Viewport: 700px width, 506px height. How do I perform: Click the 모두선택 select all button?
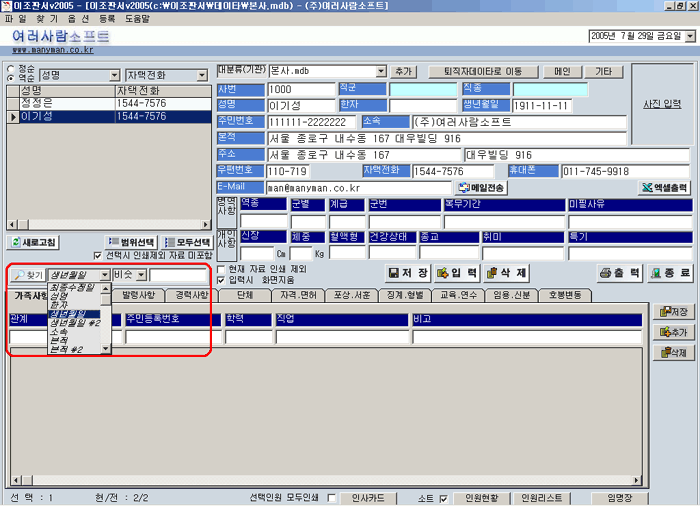click(188, 242)
